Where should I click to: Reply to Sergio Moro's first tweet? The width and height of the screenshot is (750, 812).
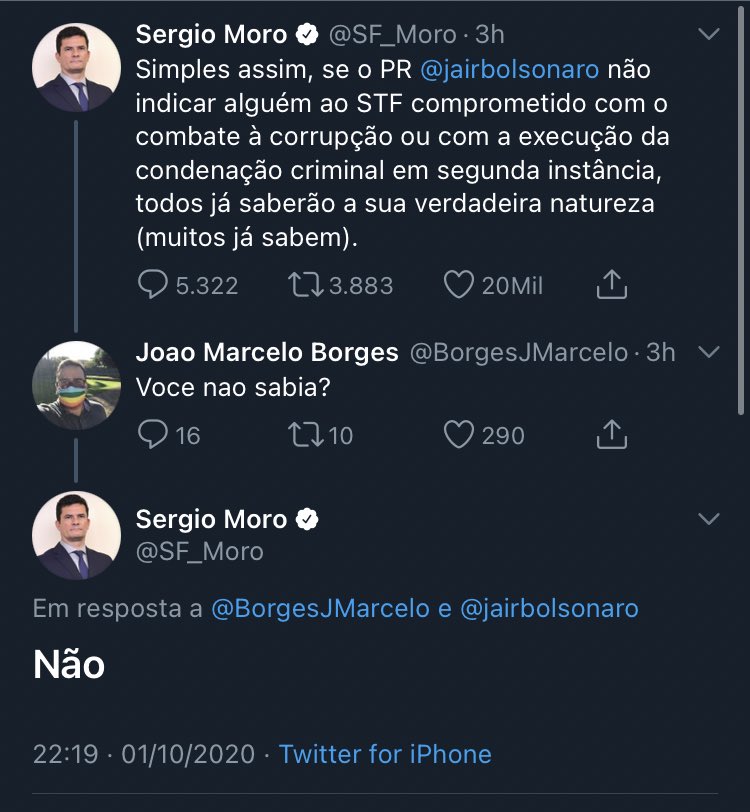pos(153,286)
